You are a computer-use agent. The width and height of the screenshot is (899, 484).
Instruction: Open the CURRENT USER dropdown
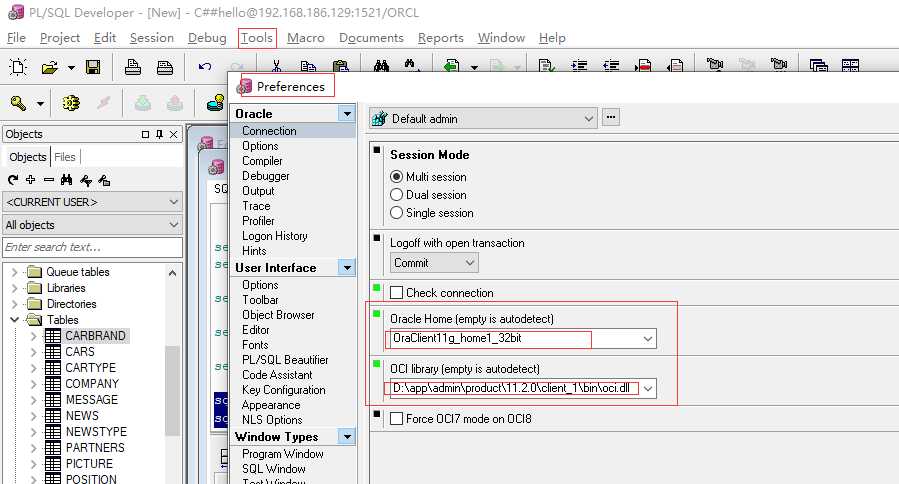pos(174,202)
